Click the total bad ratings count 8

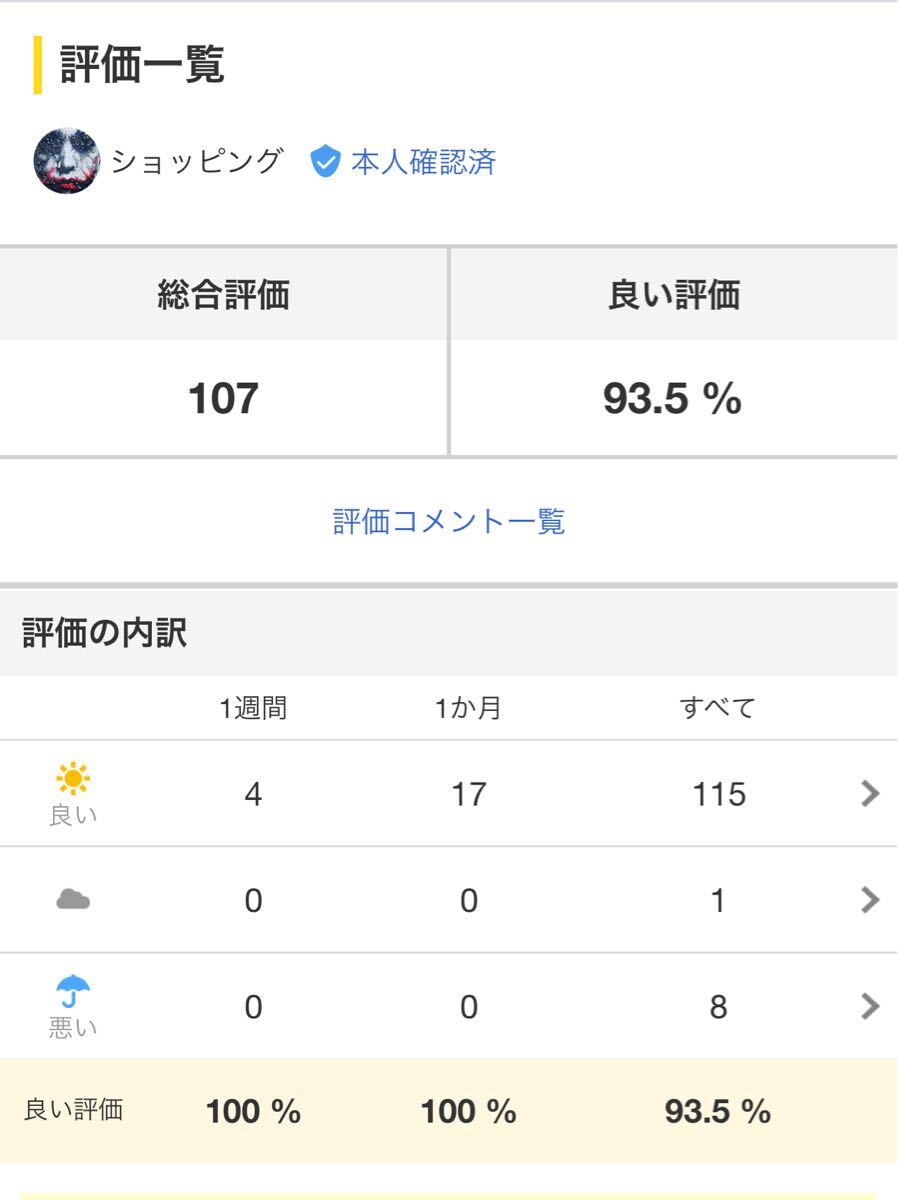(x=718, y=1006)
